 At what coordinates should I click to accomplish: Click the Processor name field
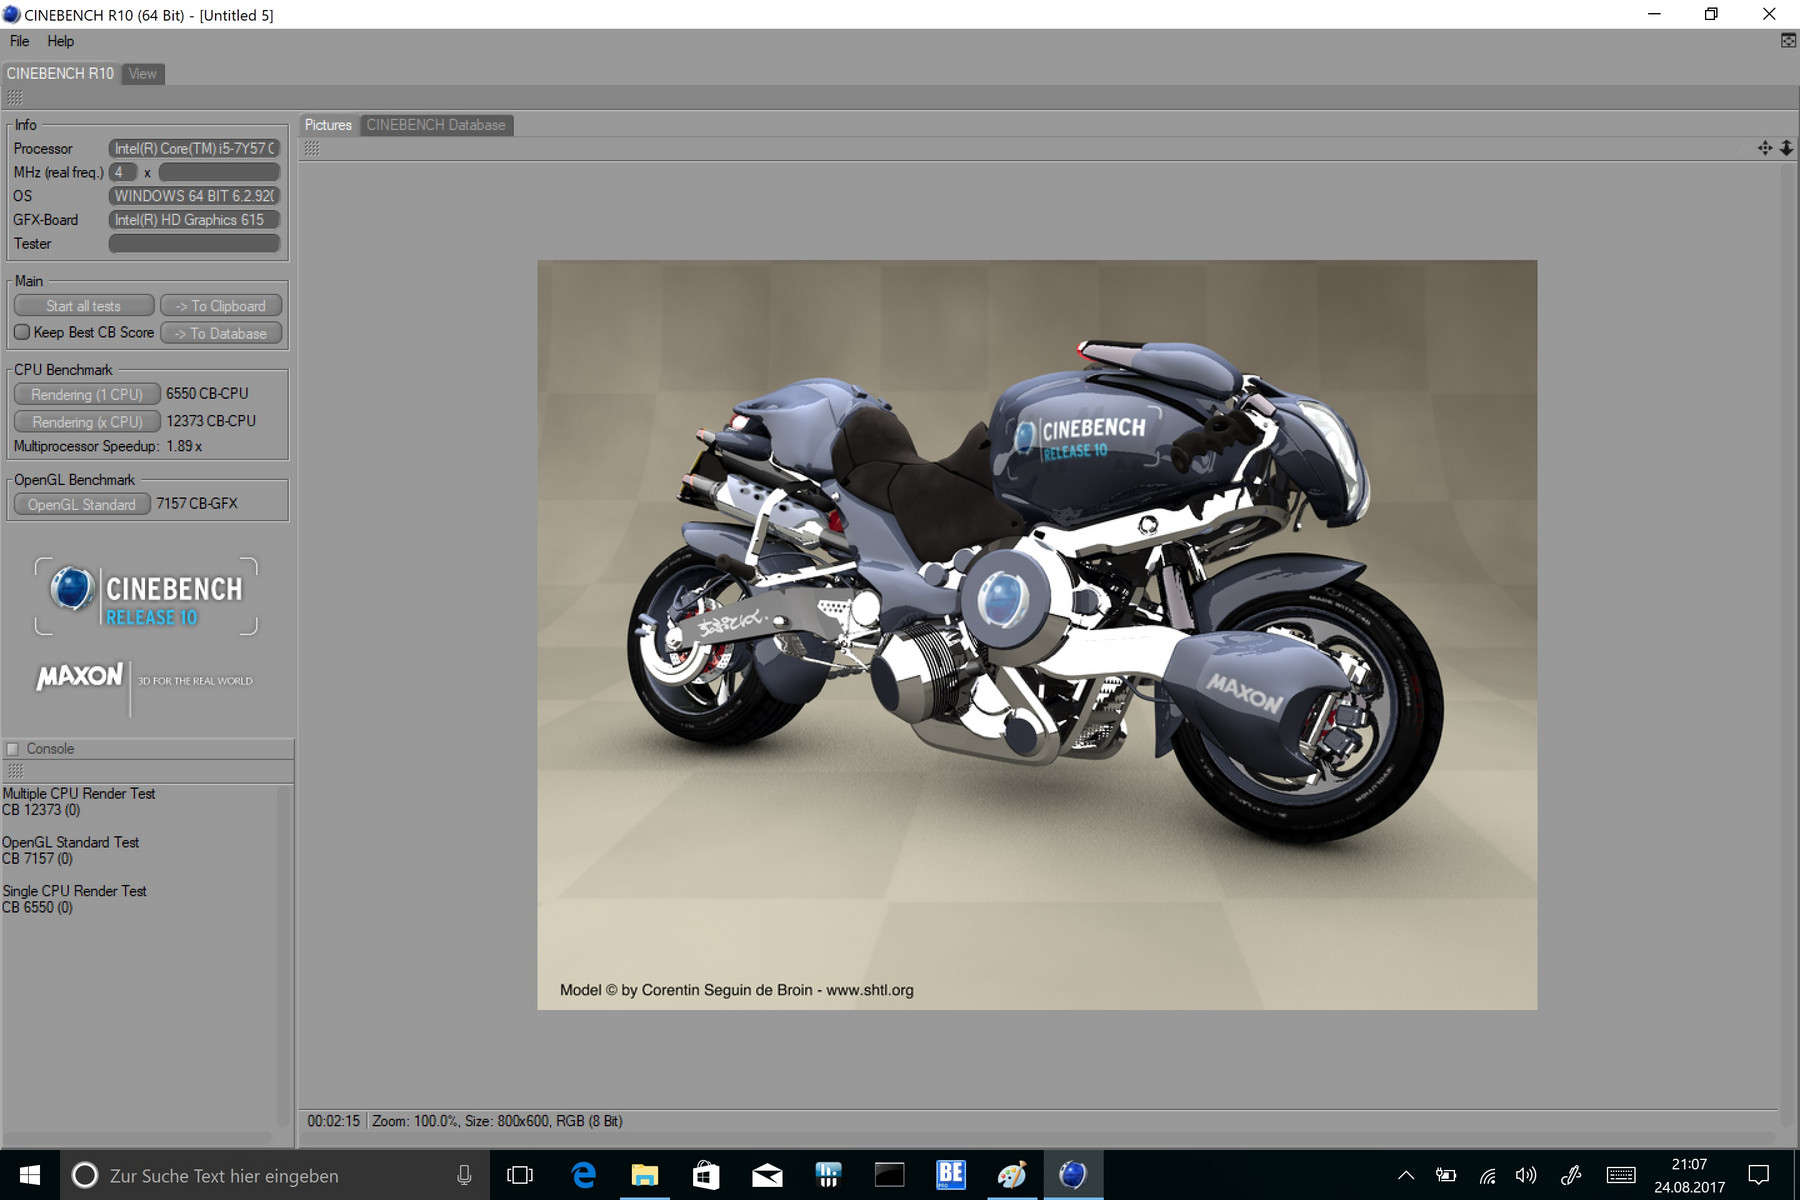tap(194, 148)
